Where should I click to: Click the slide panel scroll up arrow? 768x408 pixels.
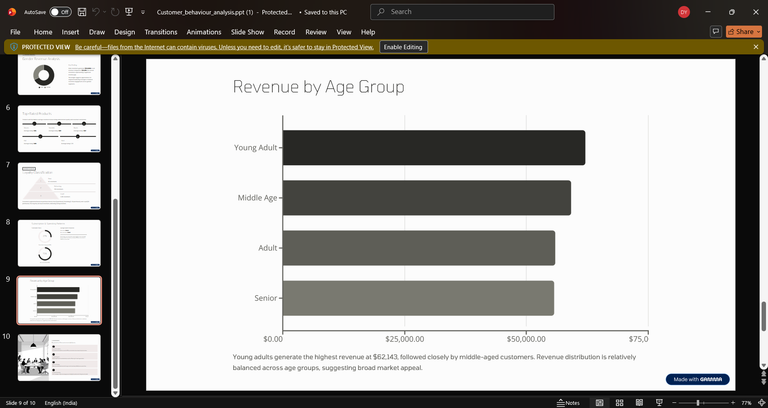(x=116, y=59)
